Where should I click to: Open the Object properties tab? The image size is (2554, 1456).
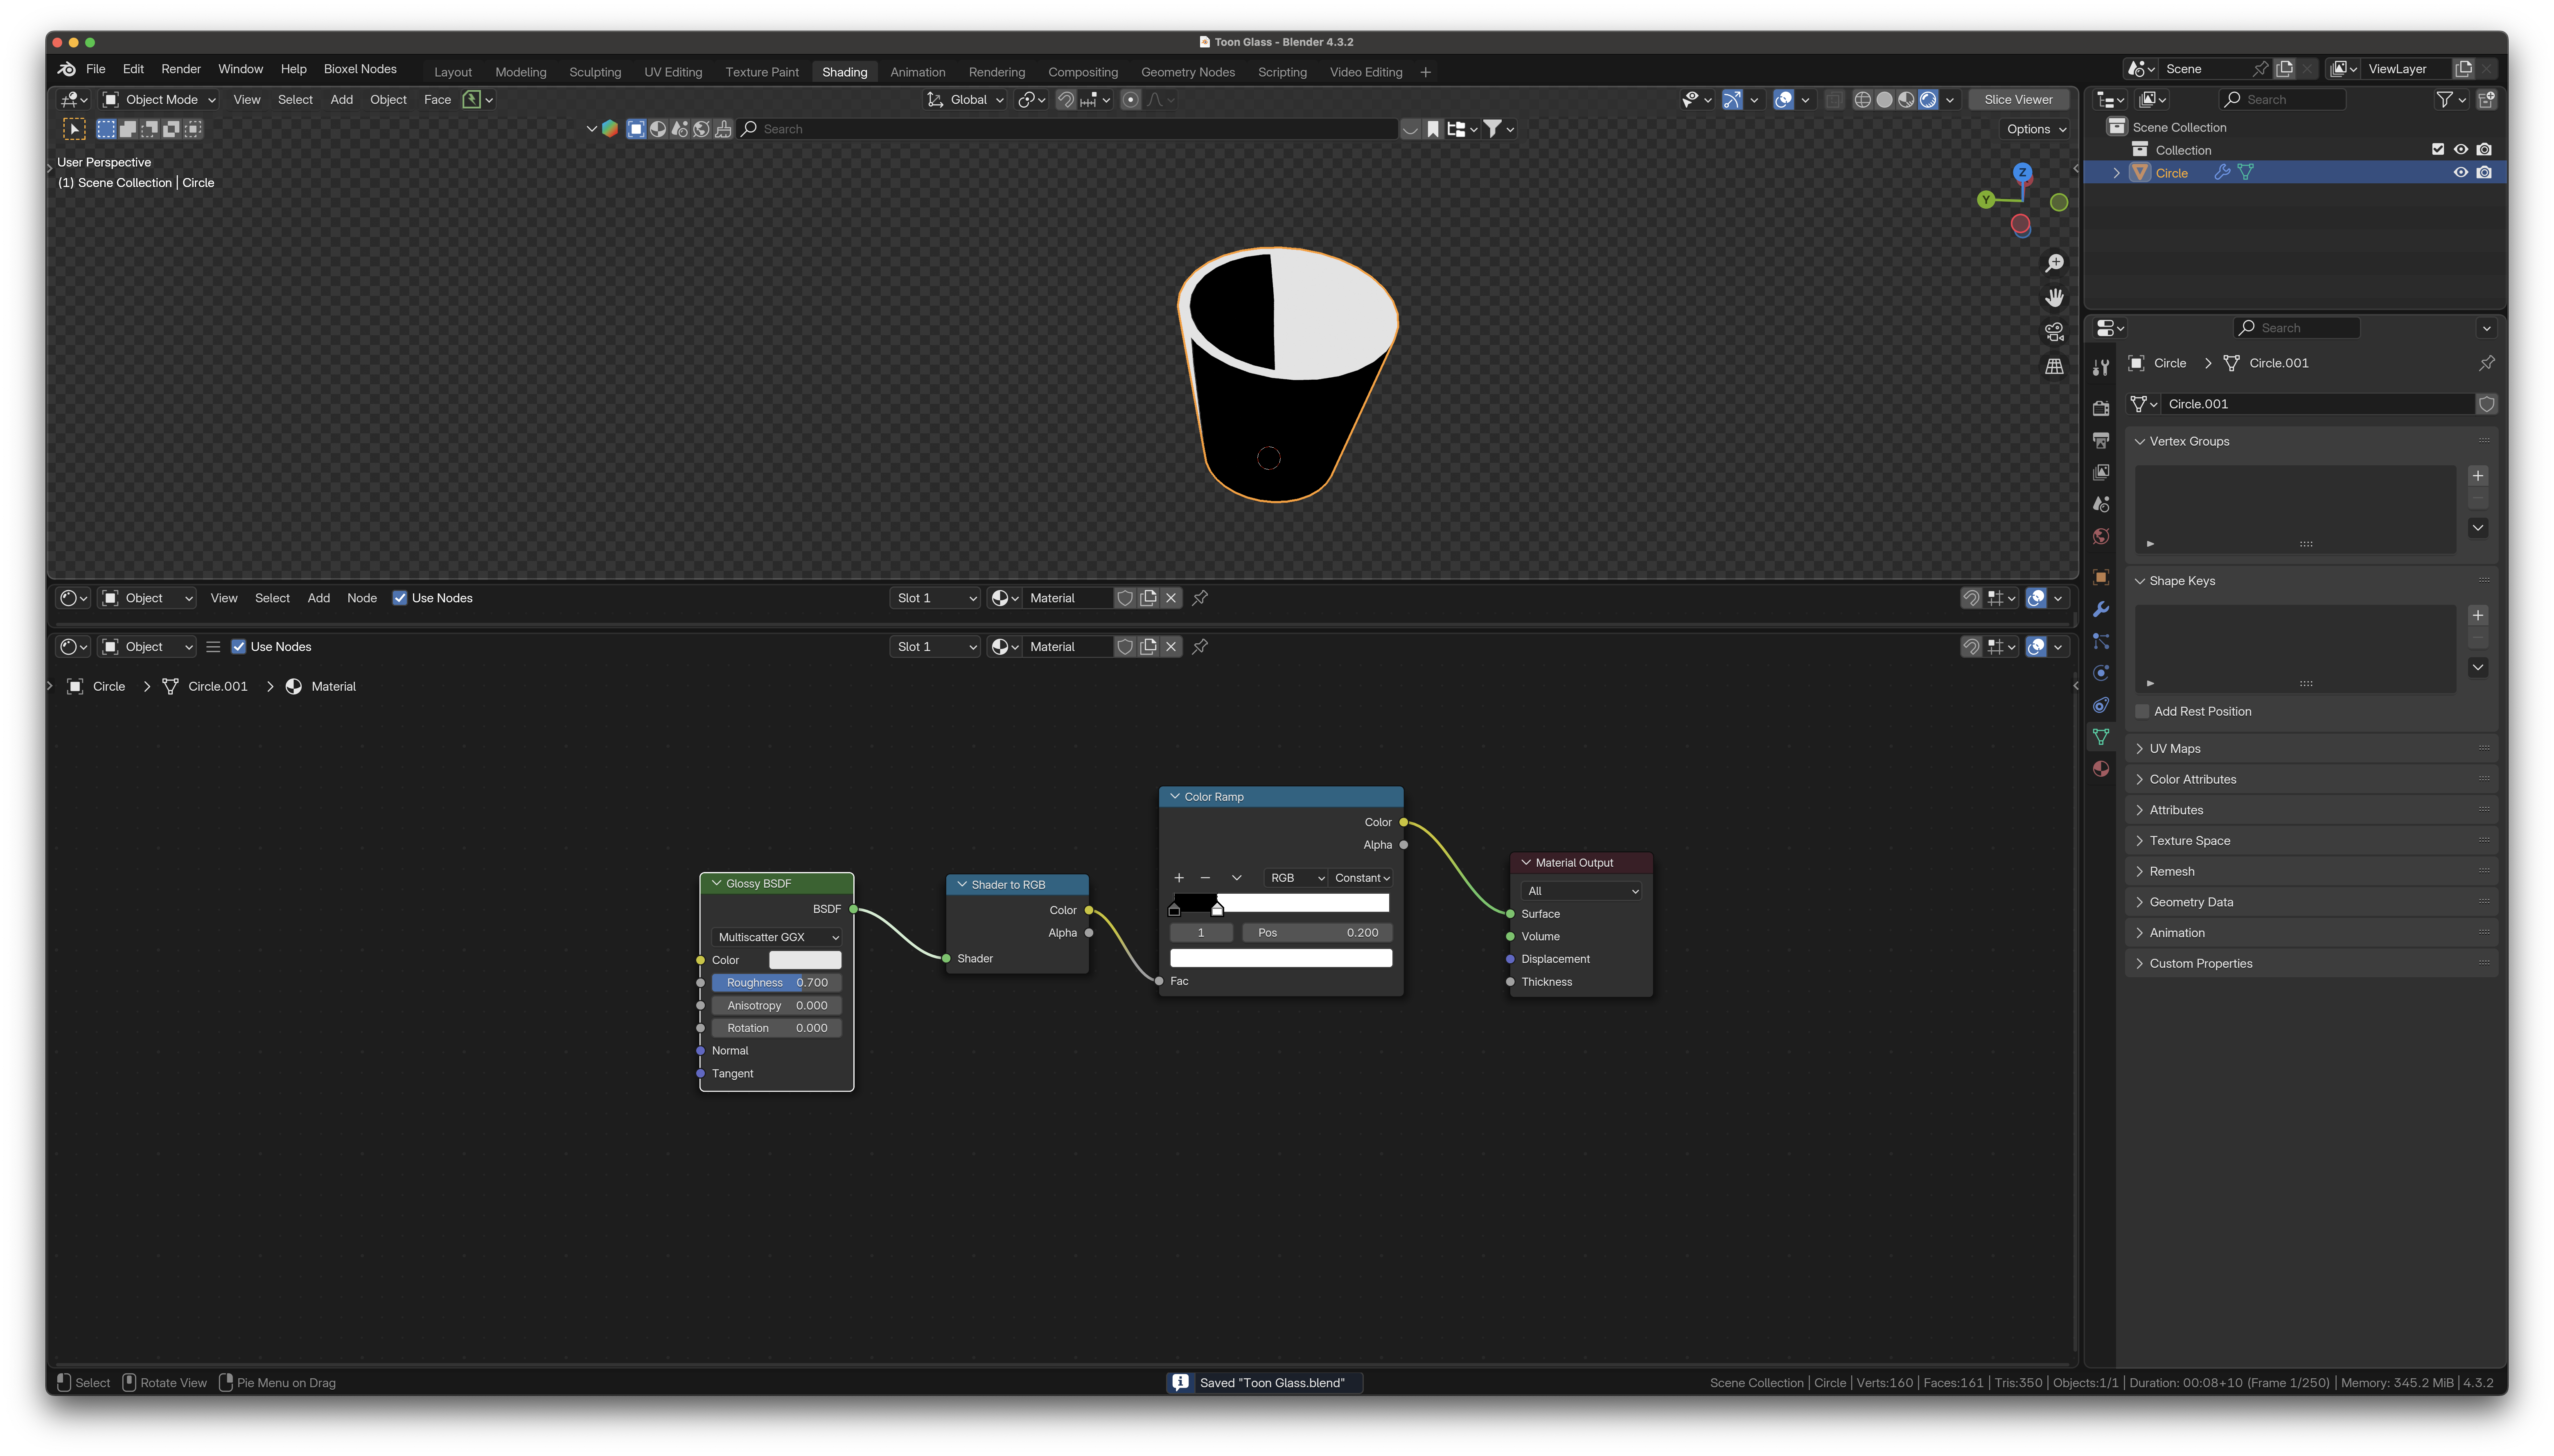(x=2101, y=577)
